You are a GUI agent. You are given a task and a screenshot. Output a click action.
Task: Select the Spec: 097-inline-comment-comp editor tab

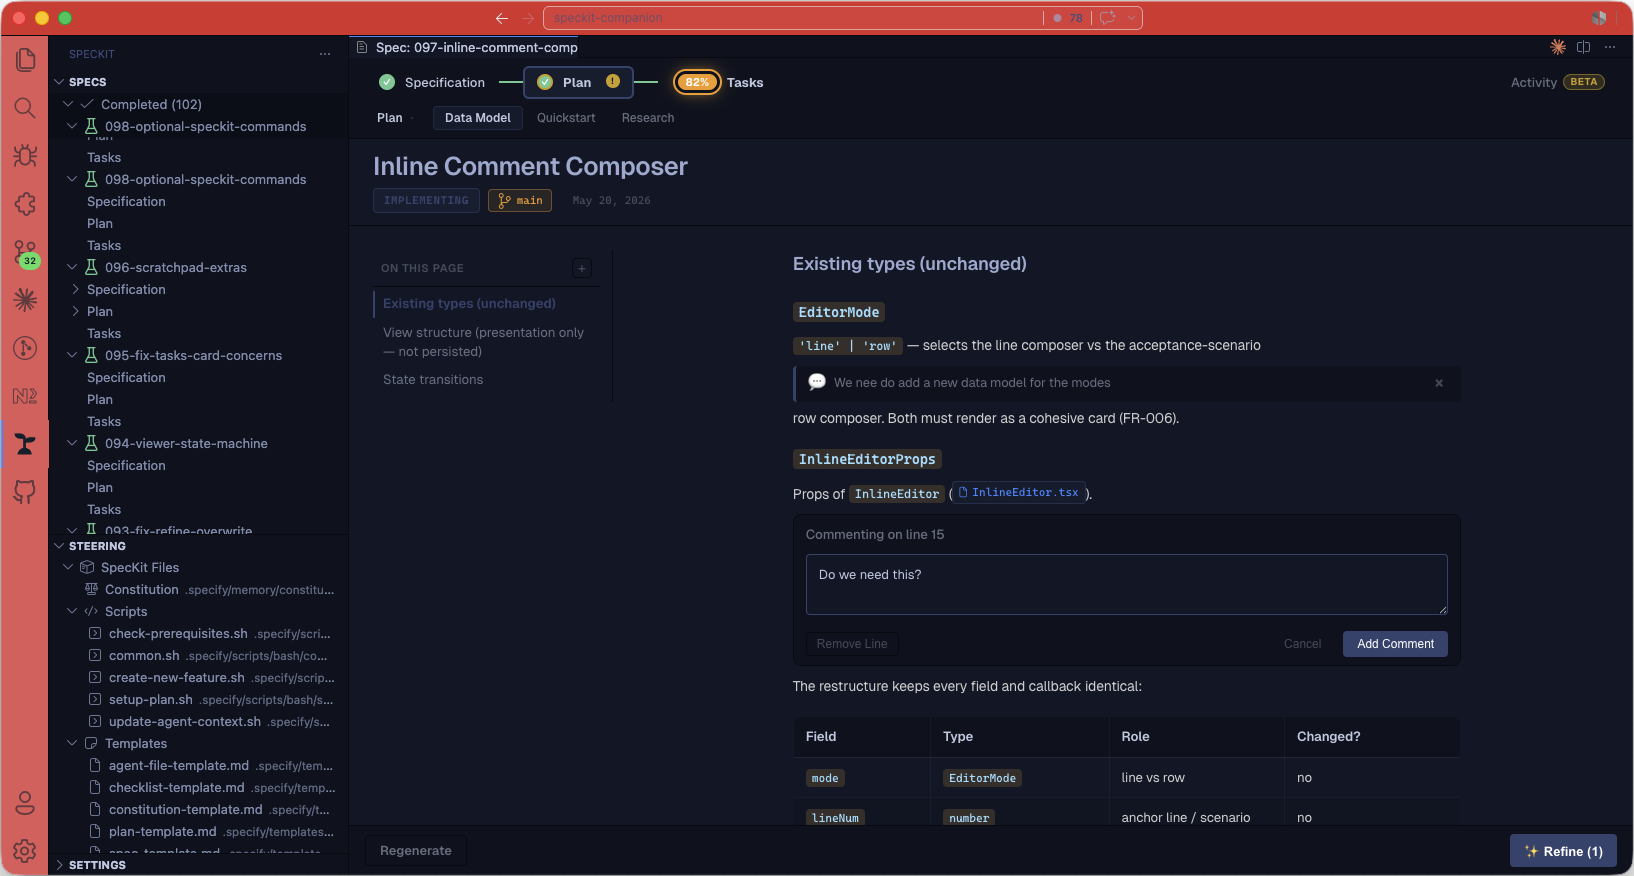click(x=467, y=47)
